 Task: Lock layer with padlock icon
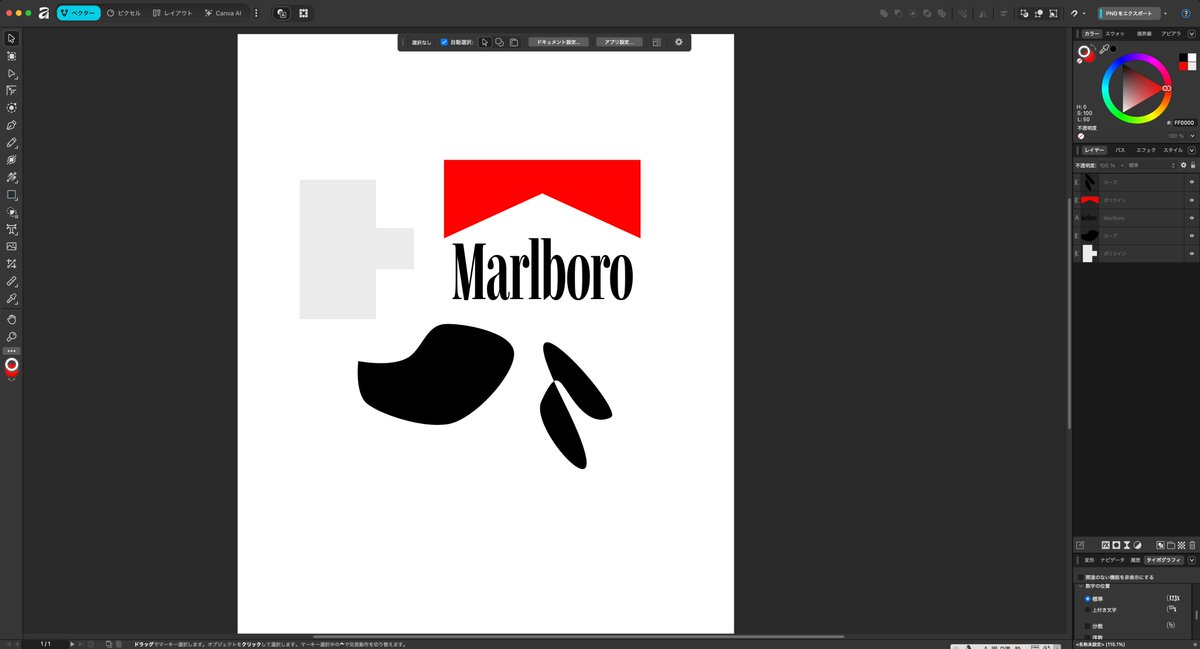[1192, 165]
